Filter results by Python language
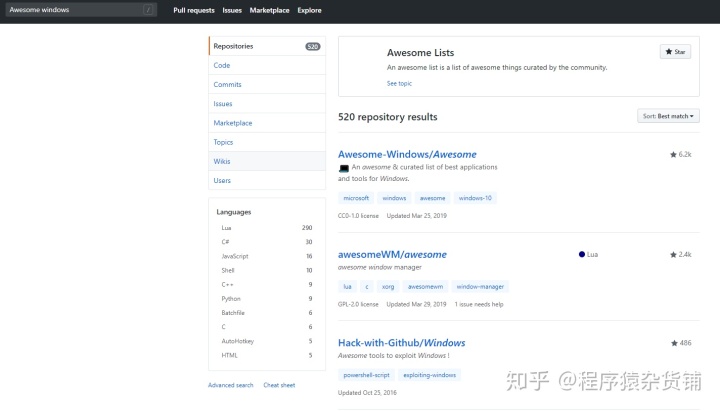Screen dimensions: 720x411 [x=267, y=299]
